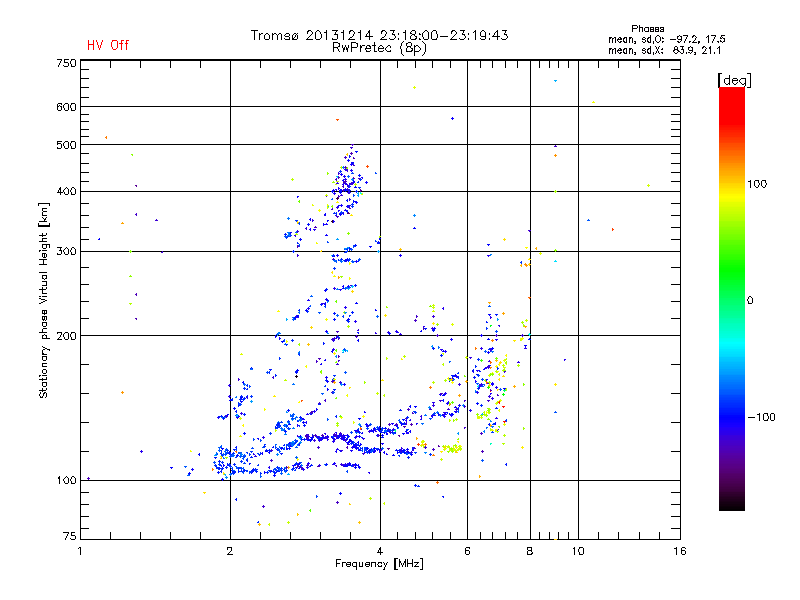Click the x-axis label "10"
Screen dimensions: 800x600
[x=578, y=551]
